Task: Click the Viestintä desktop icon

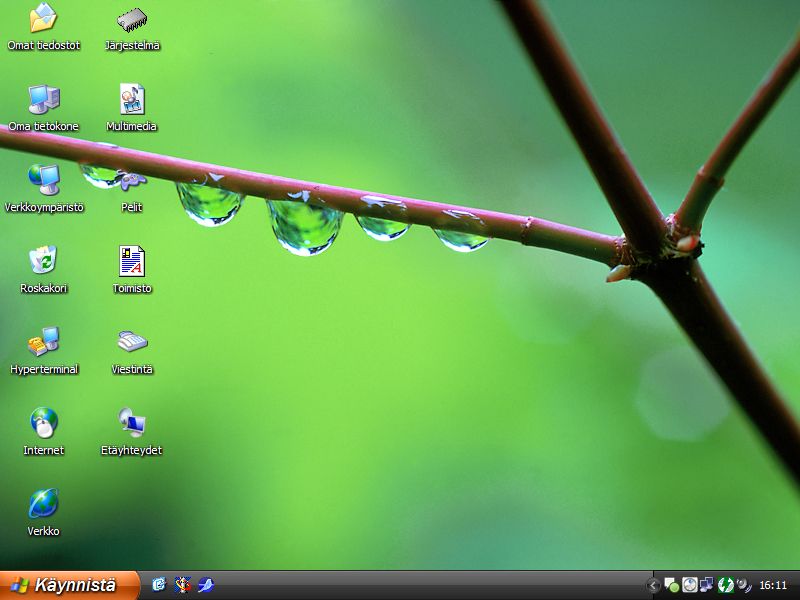Action: tap(132, 343)
